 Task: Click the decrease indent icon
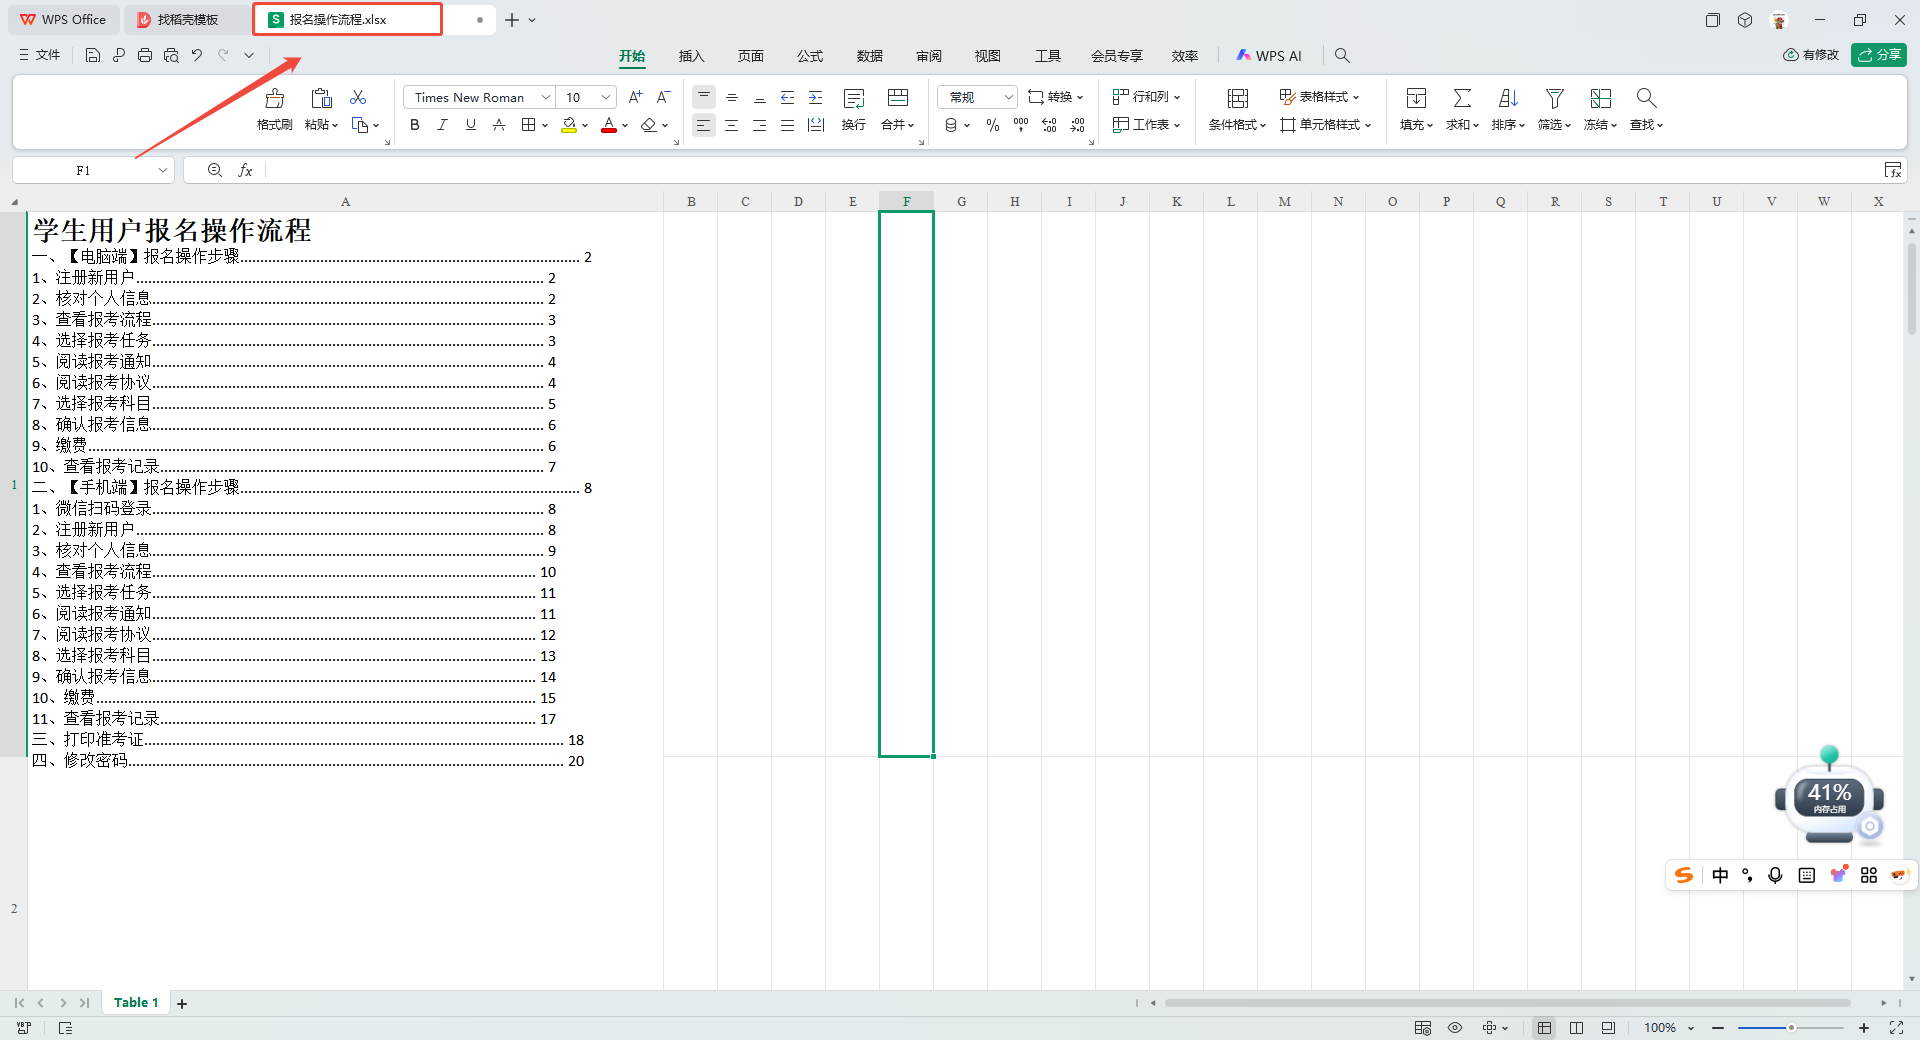click(788, 97)
